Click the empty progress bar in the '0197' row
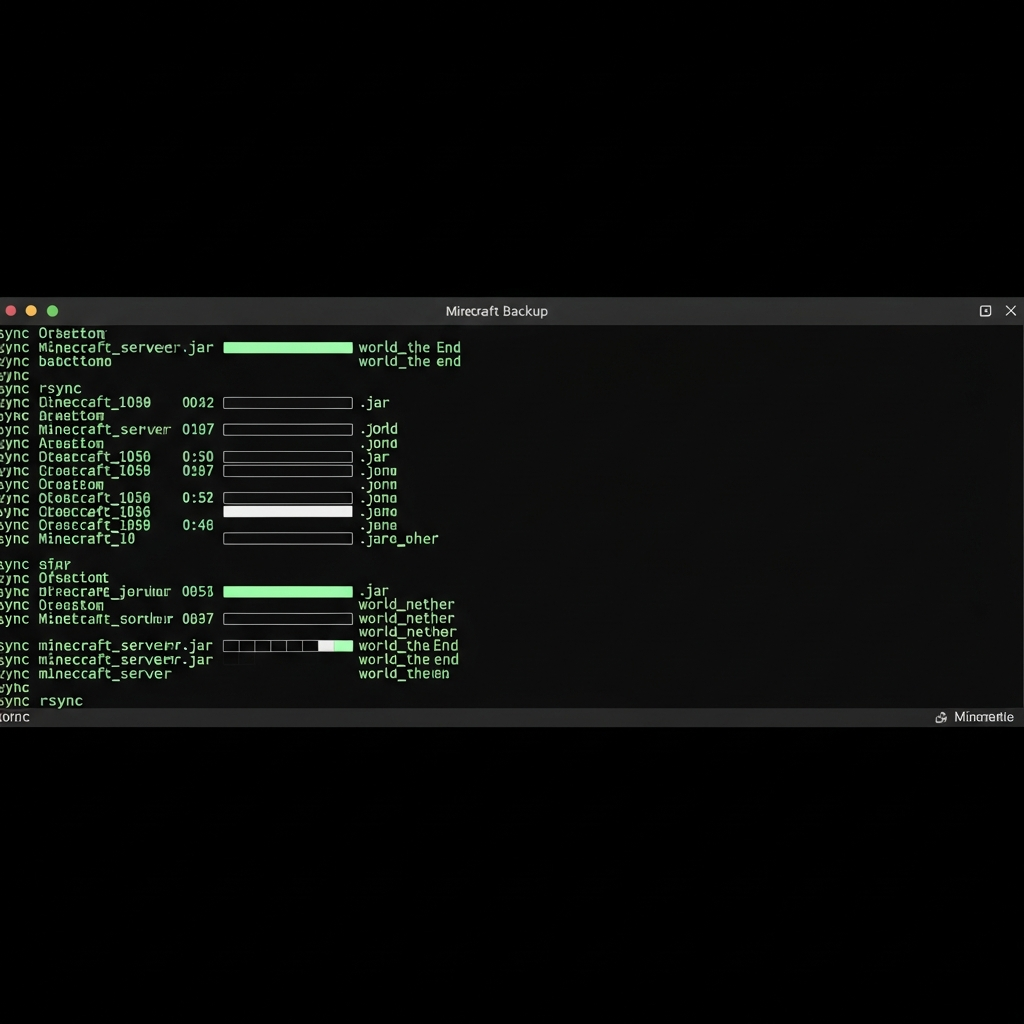 (x=288, y=430)
